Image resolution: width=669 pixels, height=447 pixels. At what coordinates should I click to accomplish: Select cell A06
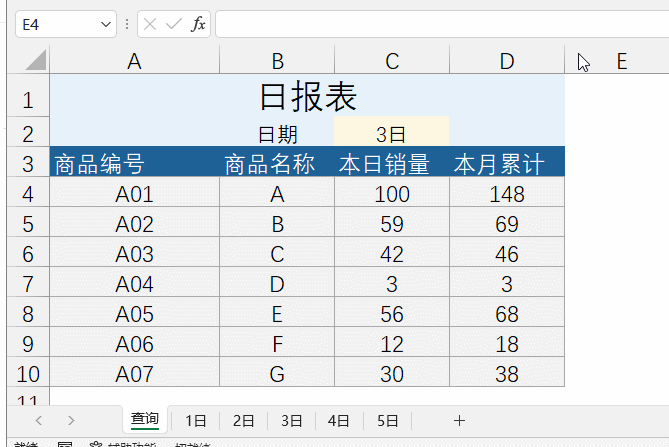[x=134, y=342]
